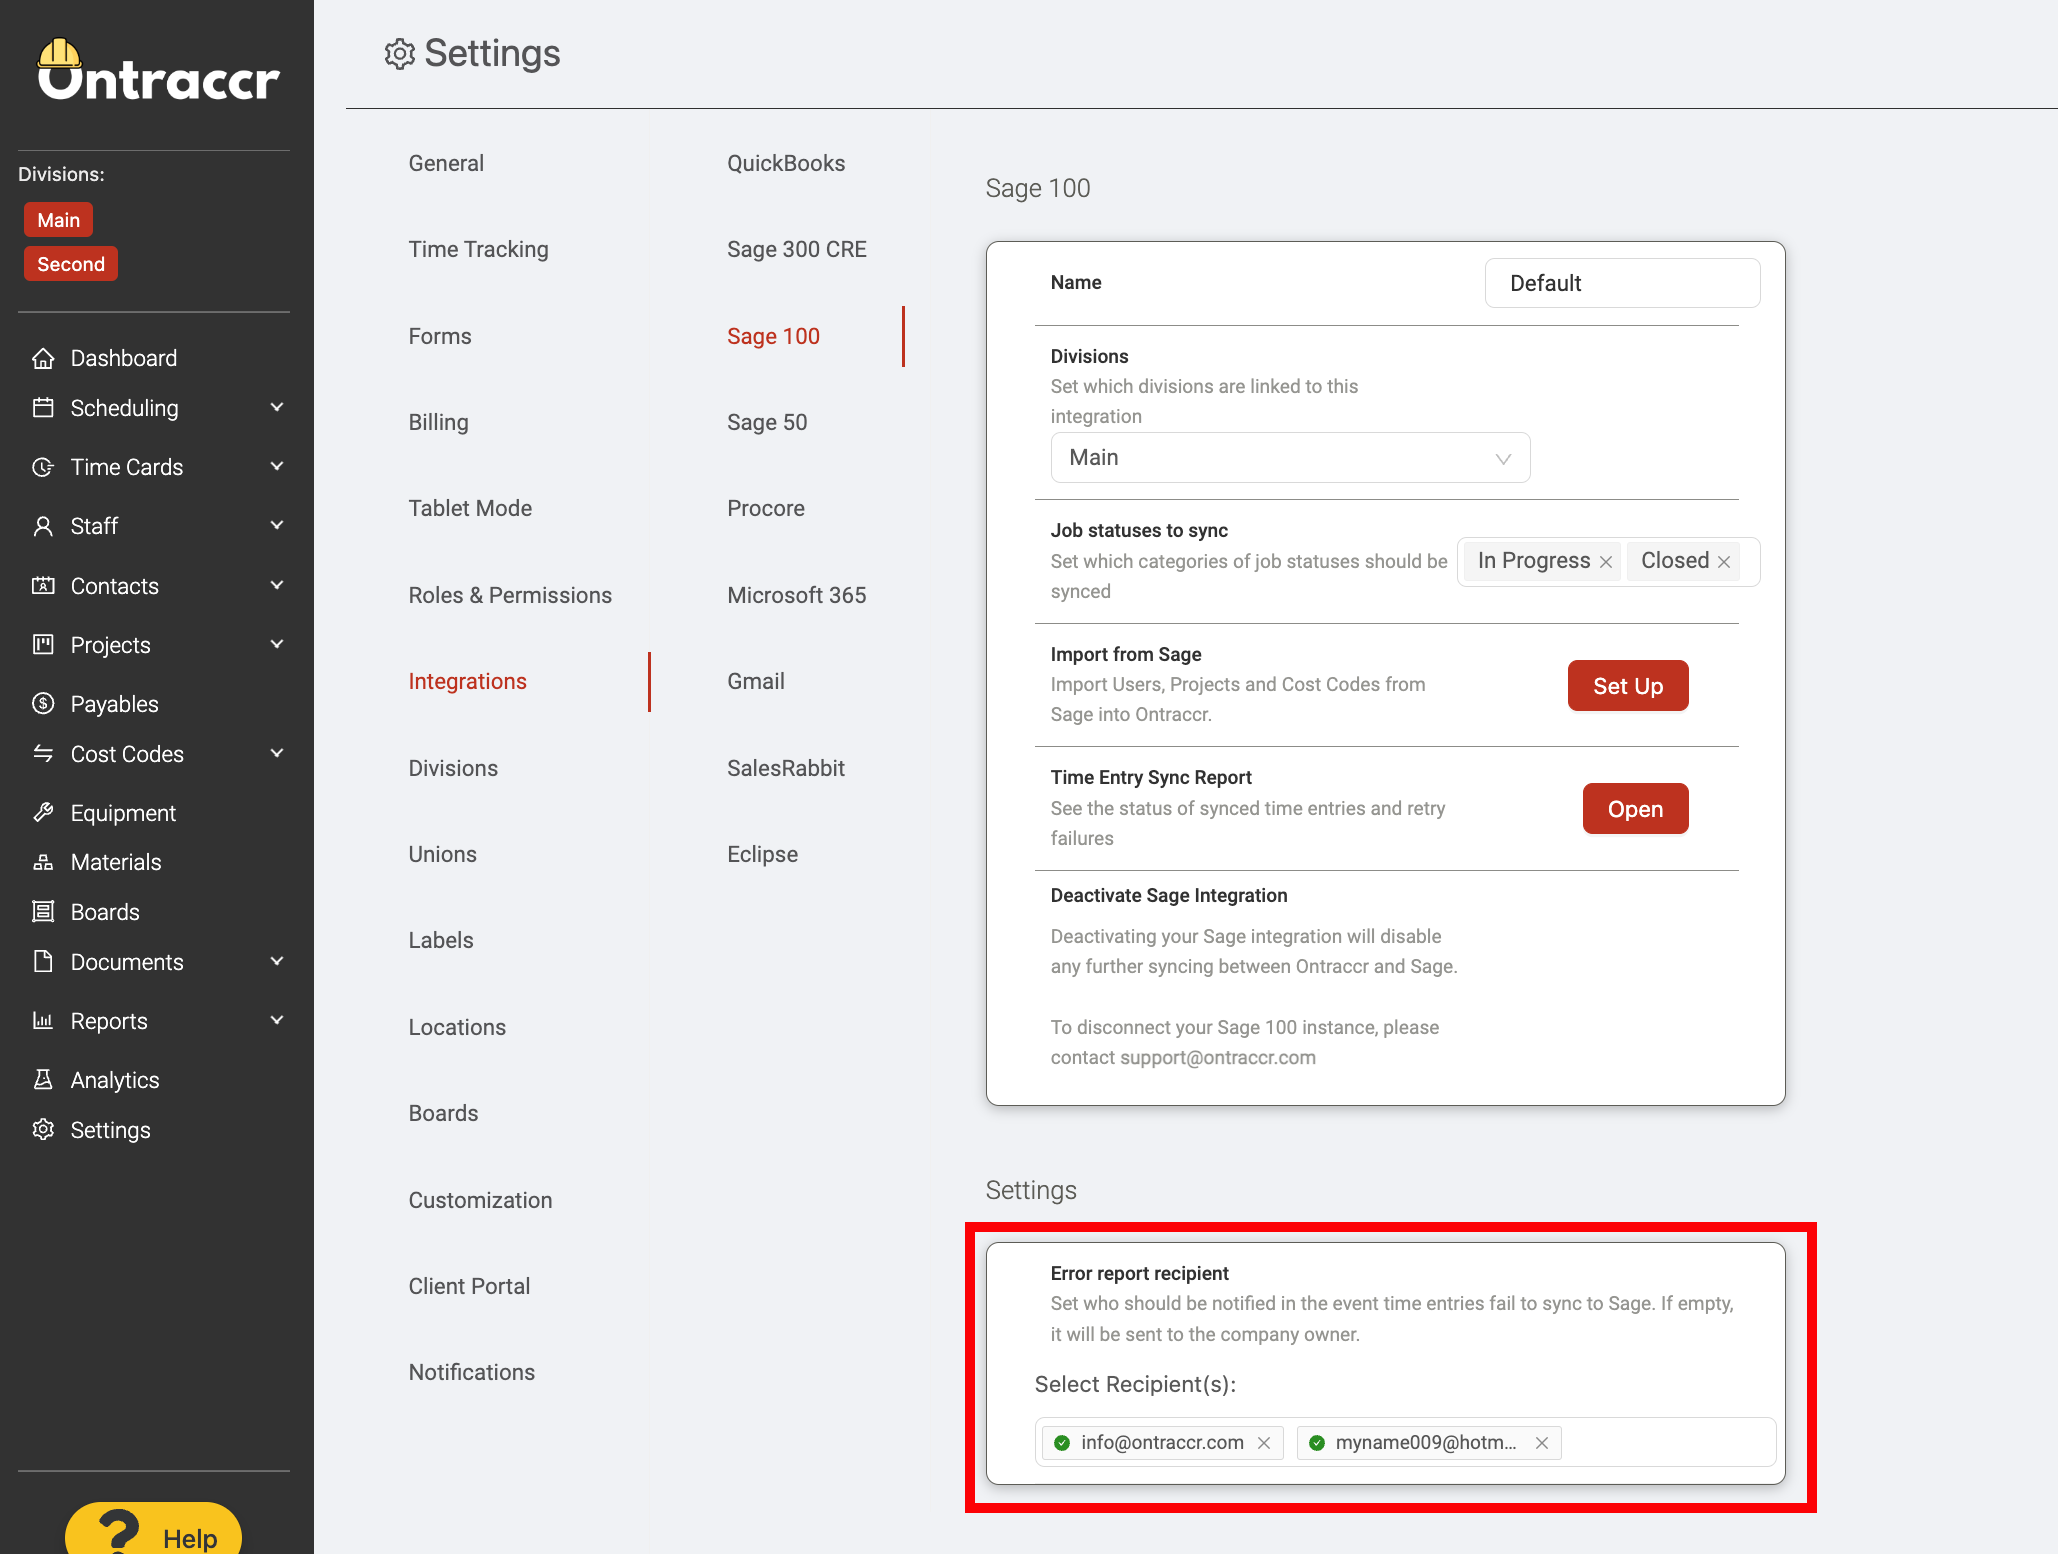Click the Name field showing Default
Viewport: 2058px width, 1554px height.
1622,283
